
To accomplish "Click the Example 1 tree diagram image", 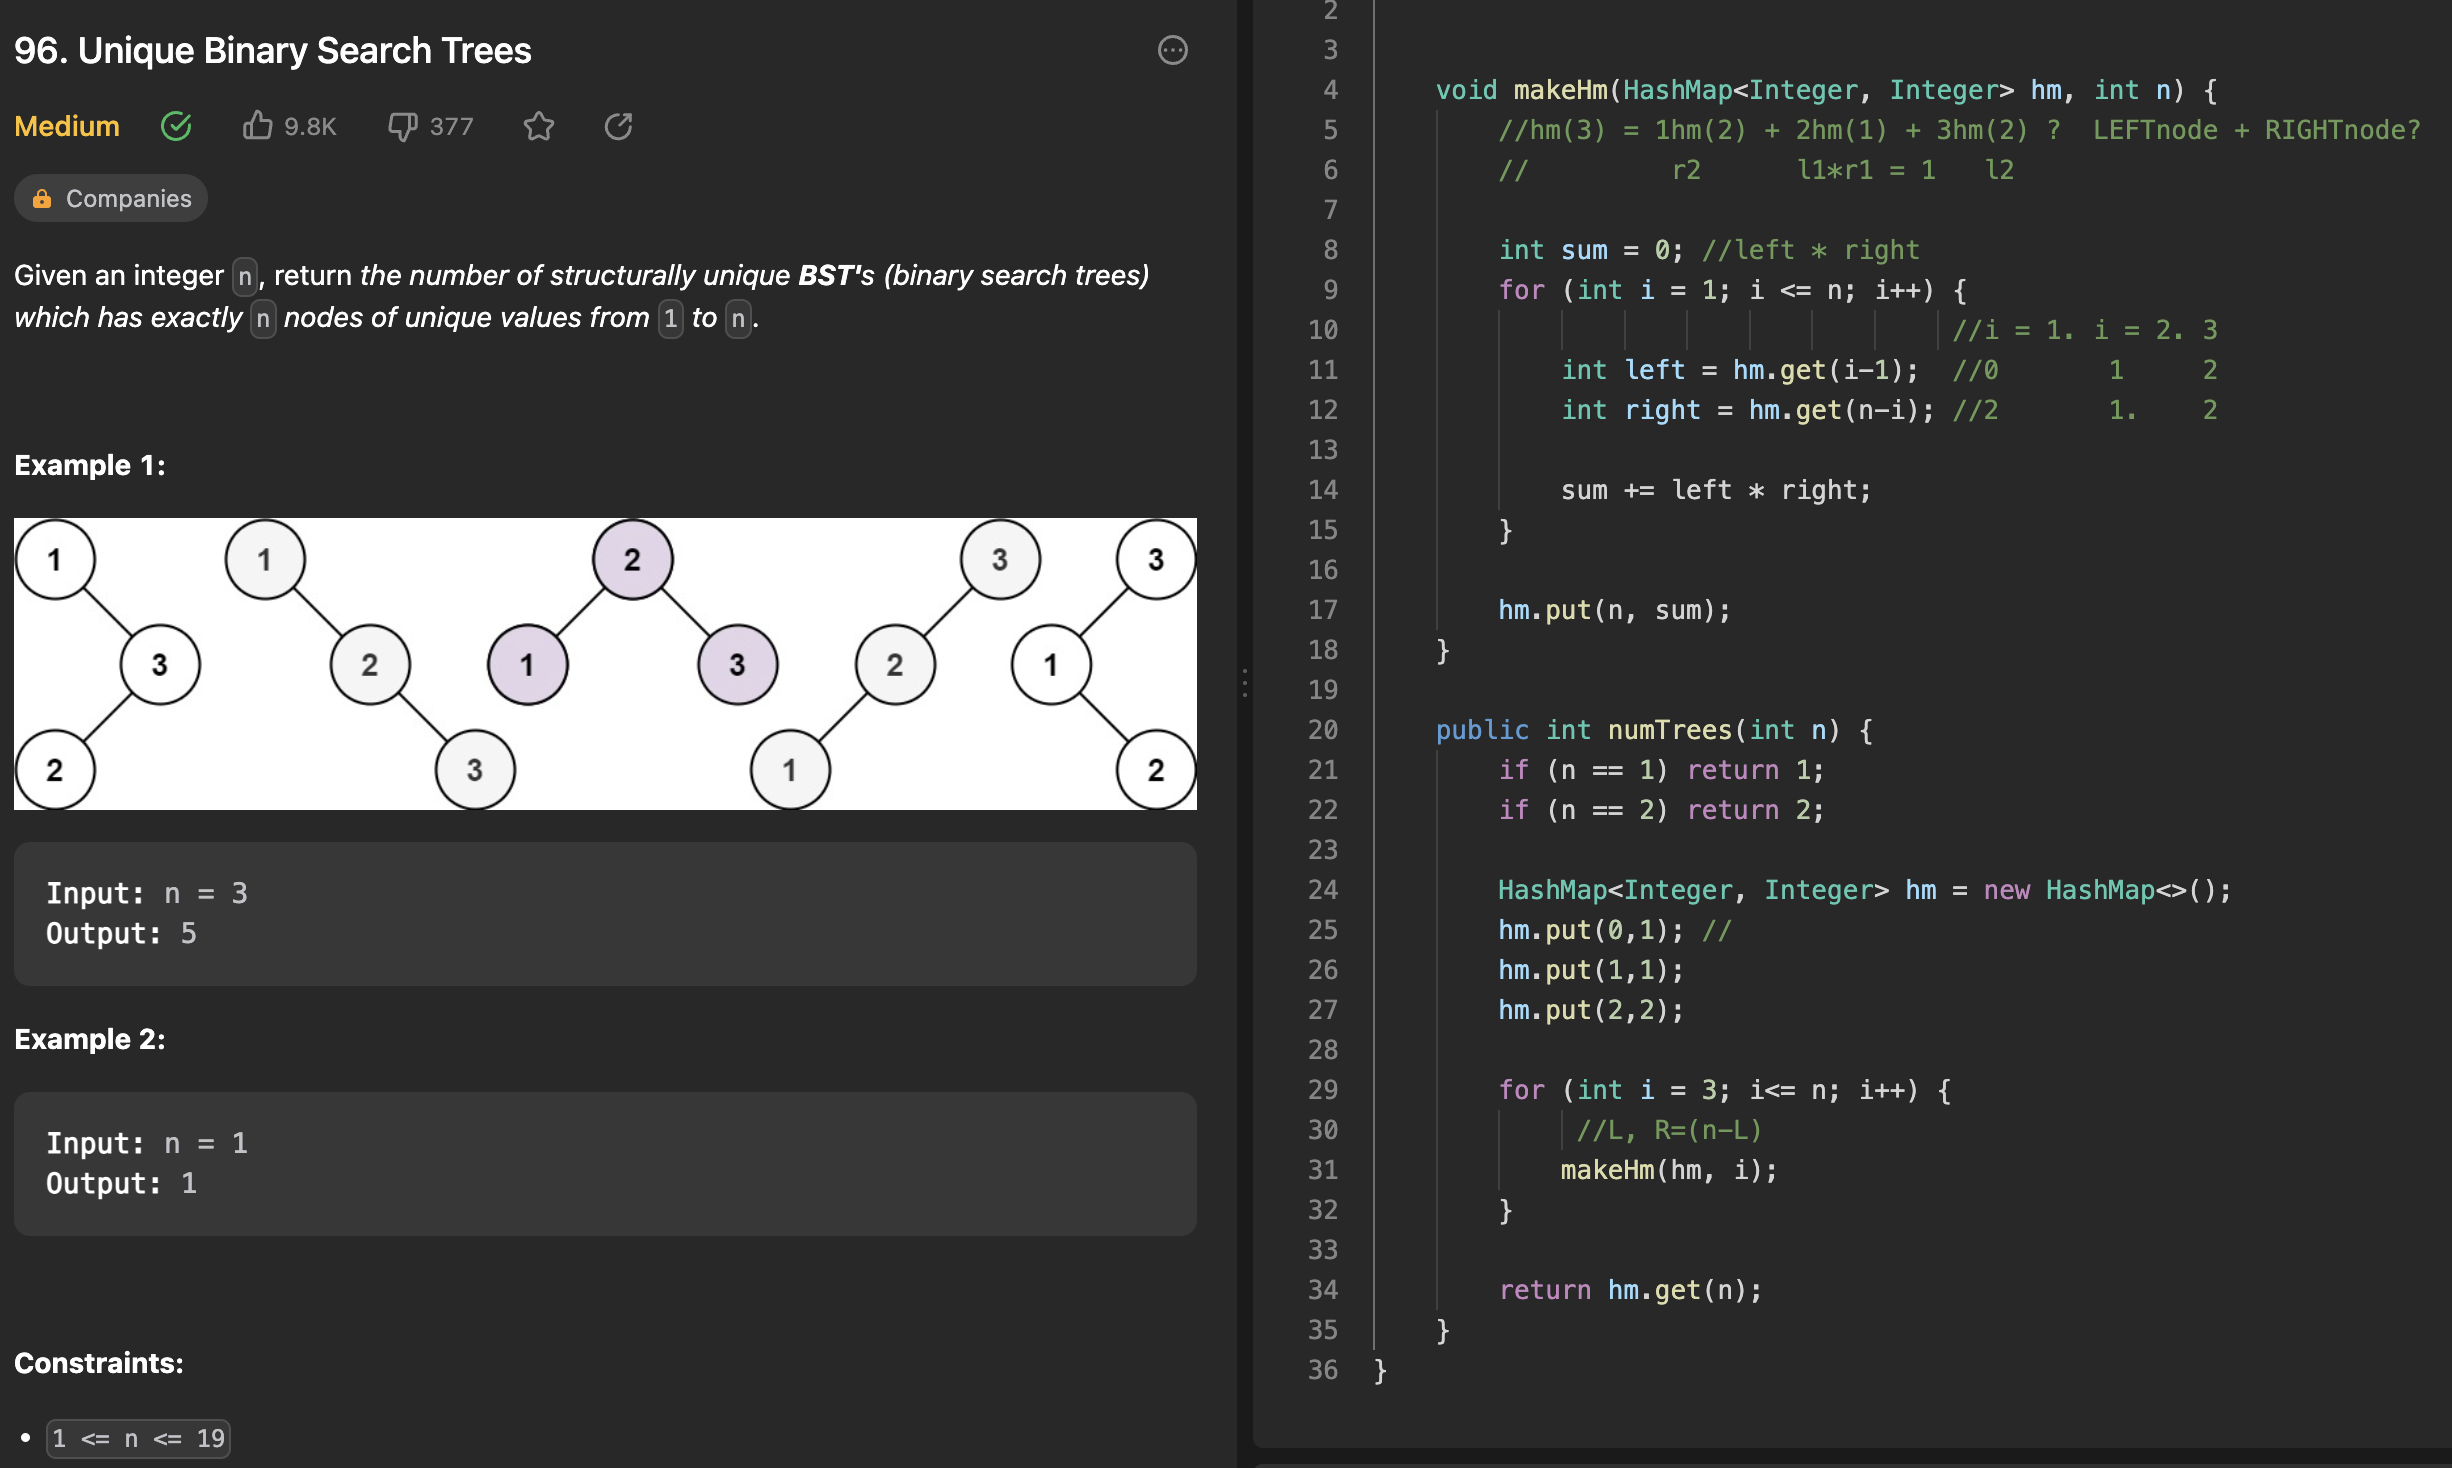I will [x=605, y=663].
